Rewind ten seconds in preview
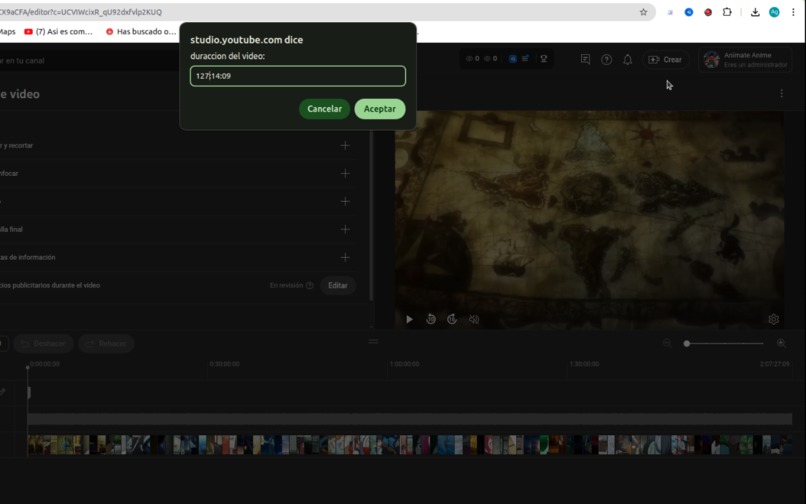The width and height of the screenshot is (806, 504). point(431,319)
